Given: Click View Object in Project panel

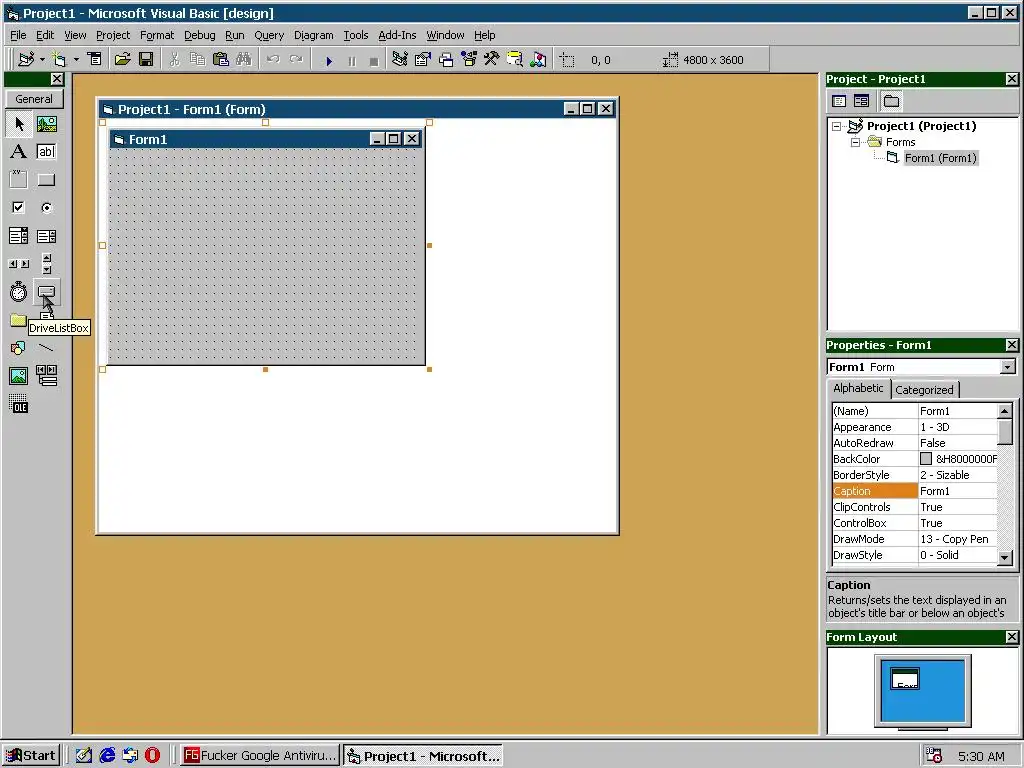Looking at the screenshot, I should [861, 101].
